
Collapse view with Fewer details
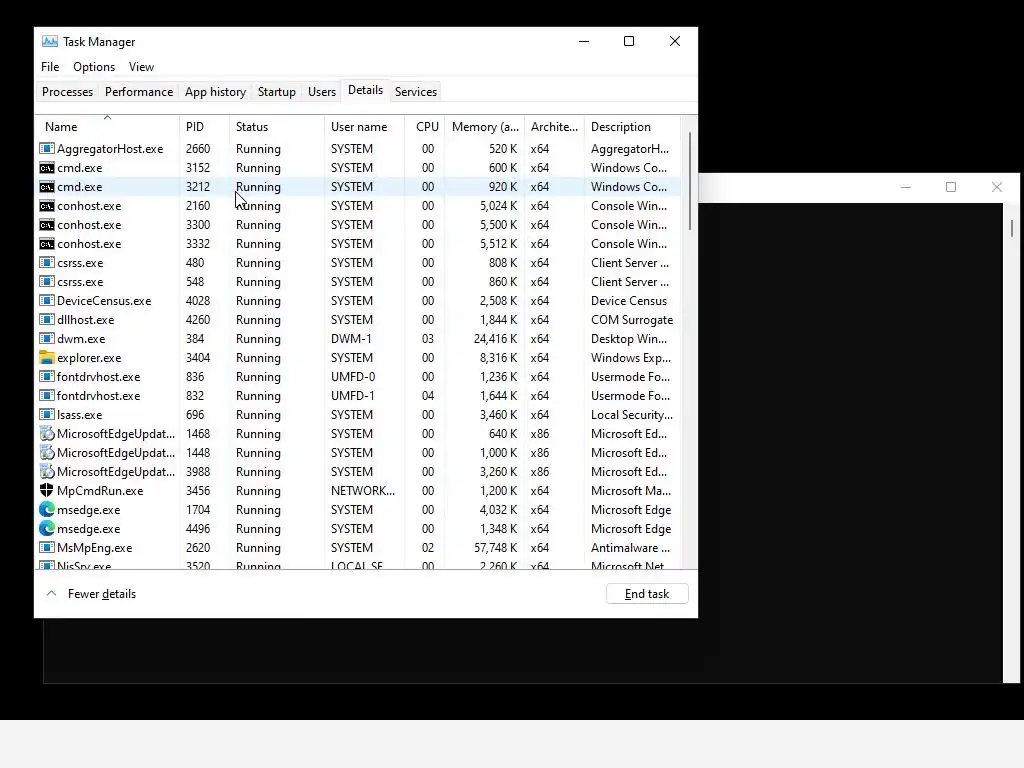click(x=91, y=594)
